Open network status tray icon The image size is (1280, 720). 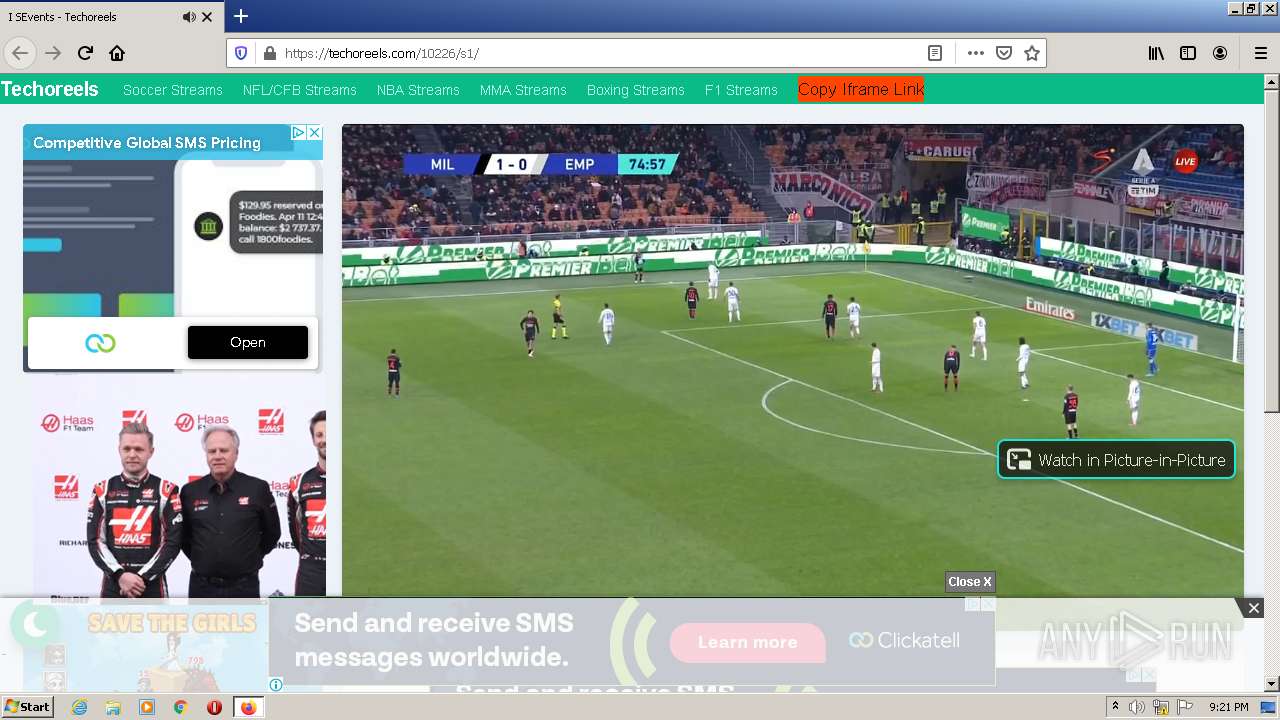pos(1161,707)
